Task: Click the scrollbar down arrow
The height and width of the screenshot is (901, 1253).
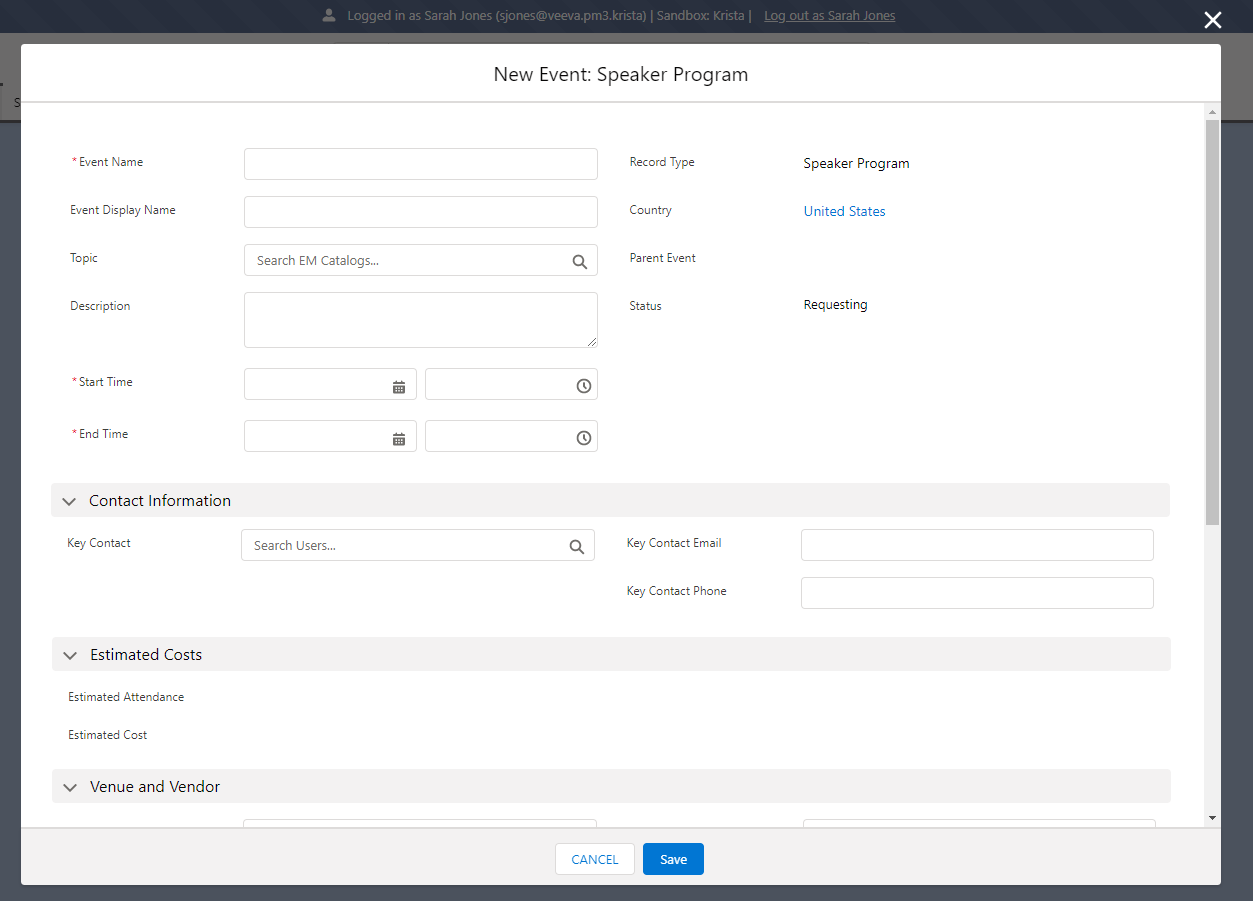Action: (1212, 817)
